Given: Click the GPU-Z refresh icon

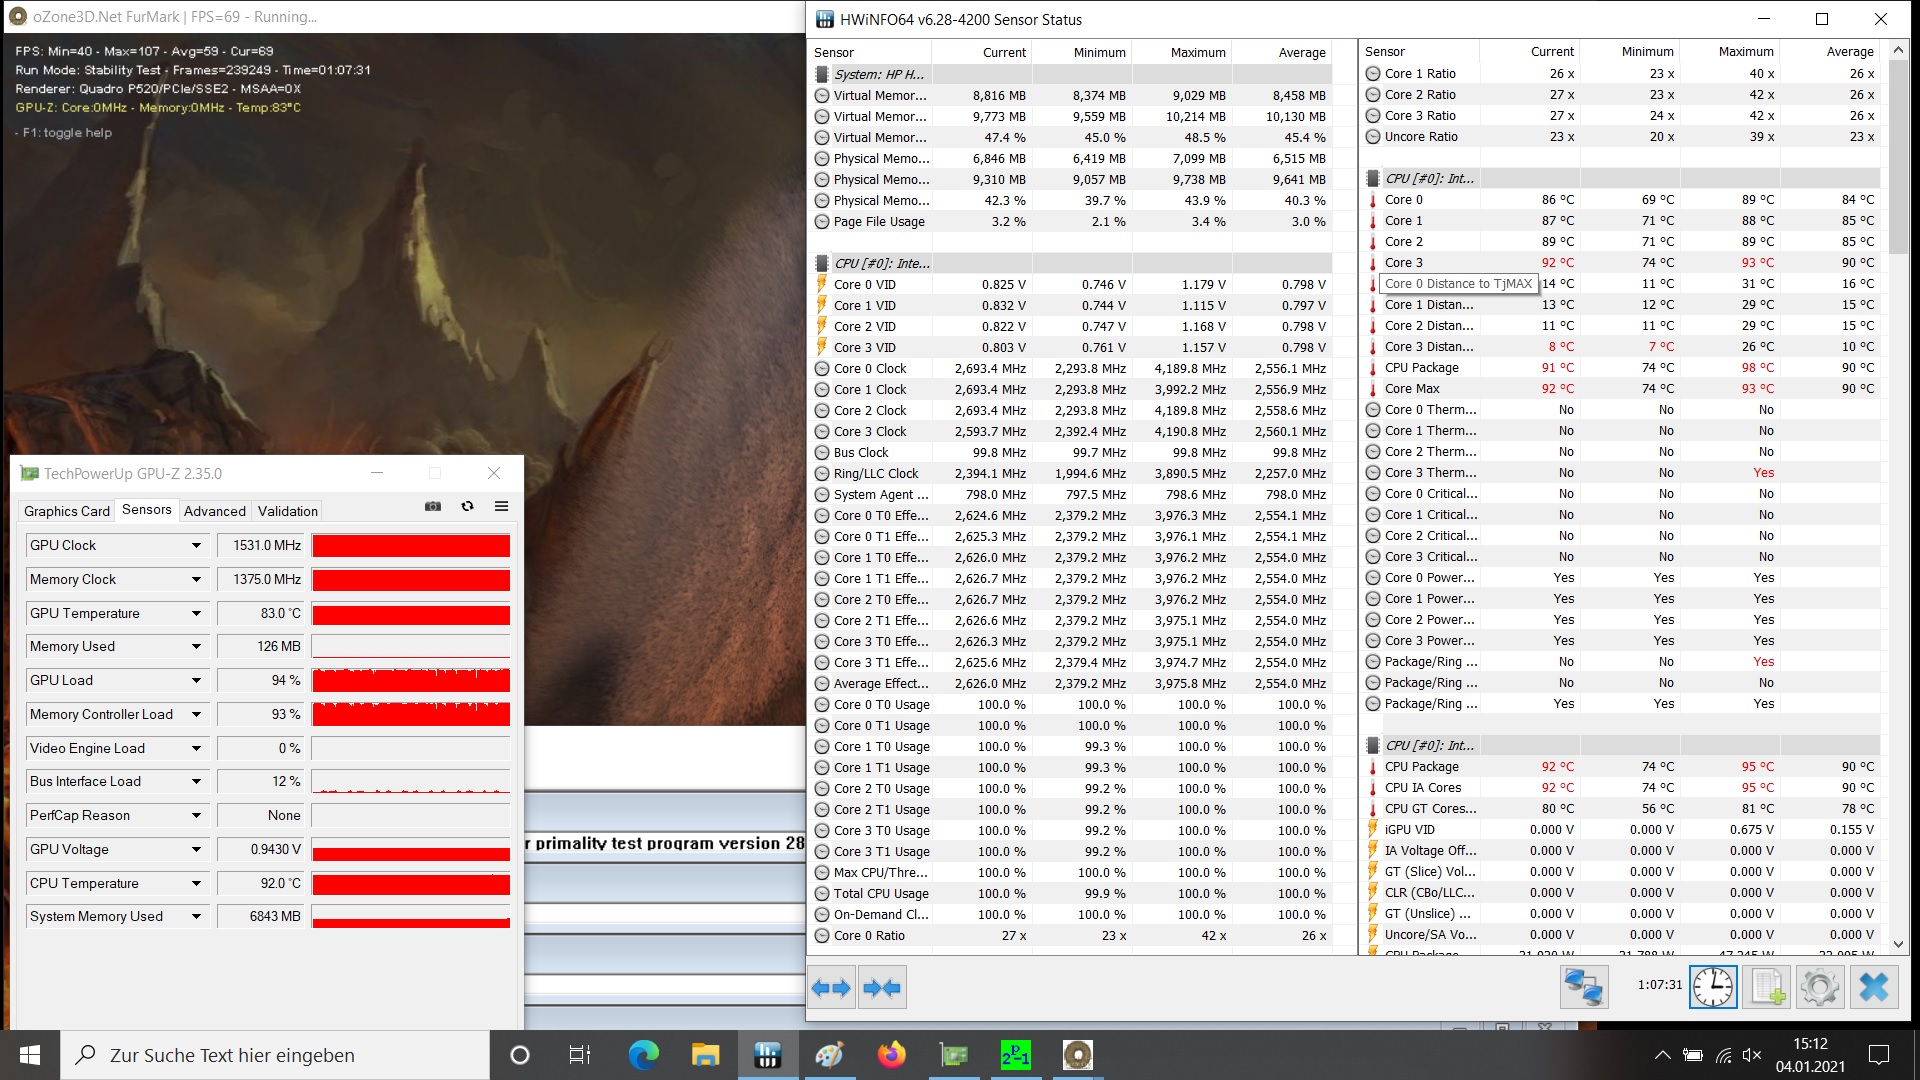Looking at the screenshot, I should tap(467, 507).
